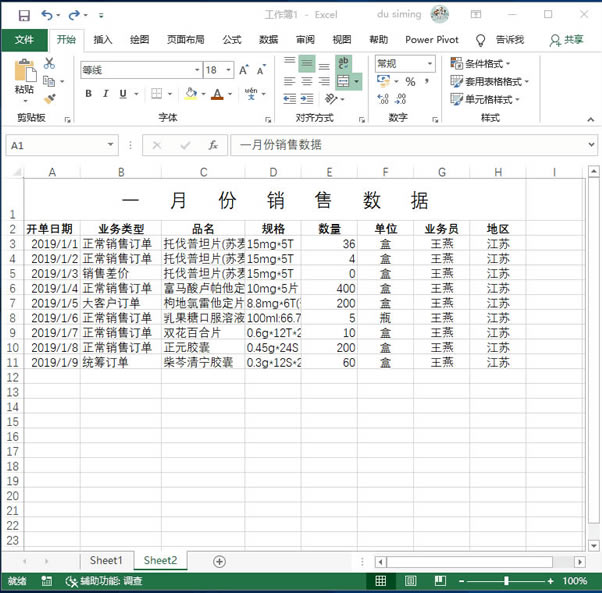Expand the formula bar
Image resolution: width=602 pixels, height=593 pixels.
click(x=591, y=145)
